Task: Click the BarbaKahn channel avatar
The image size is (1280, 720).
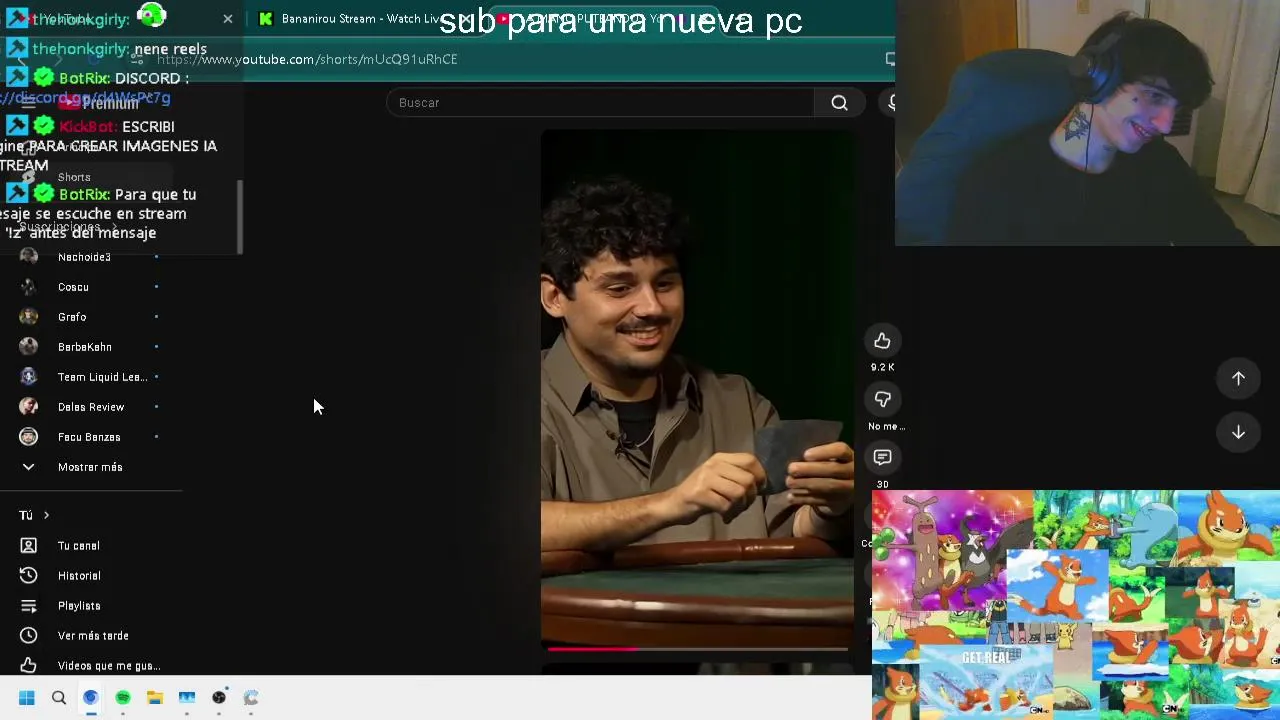Action: [x=28, y=347]
